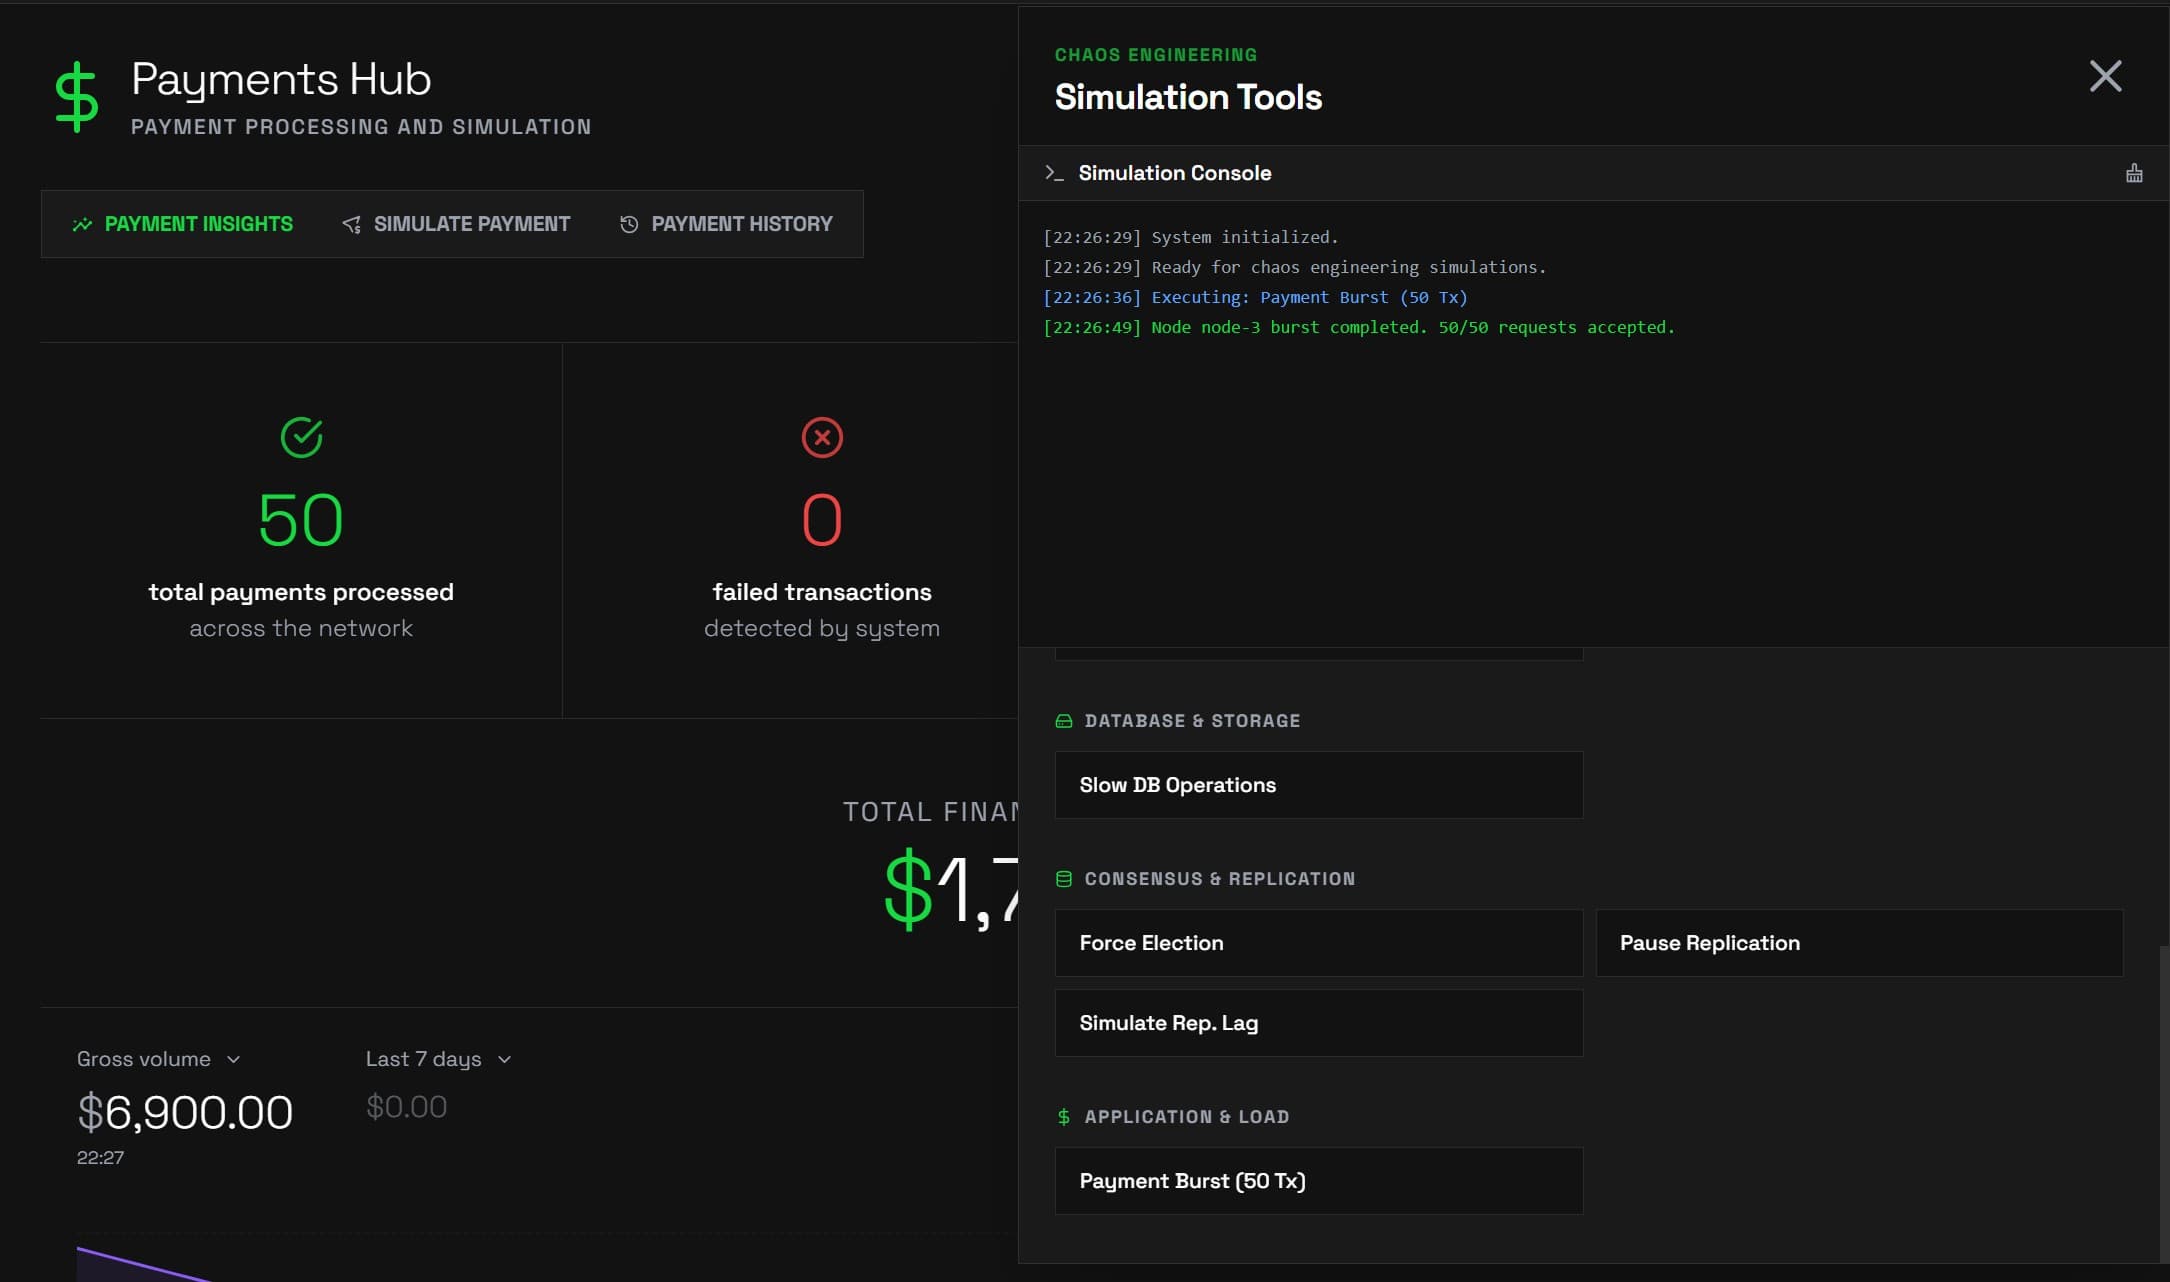Click the Application & Load dollar icon

[1064, 1117]
